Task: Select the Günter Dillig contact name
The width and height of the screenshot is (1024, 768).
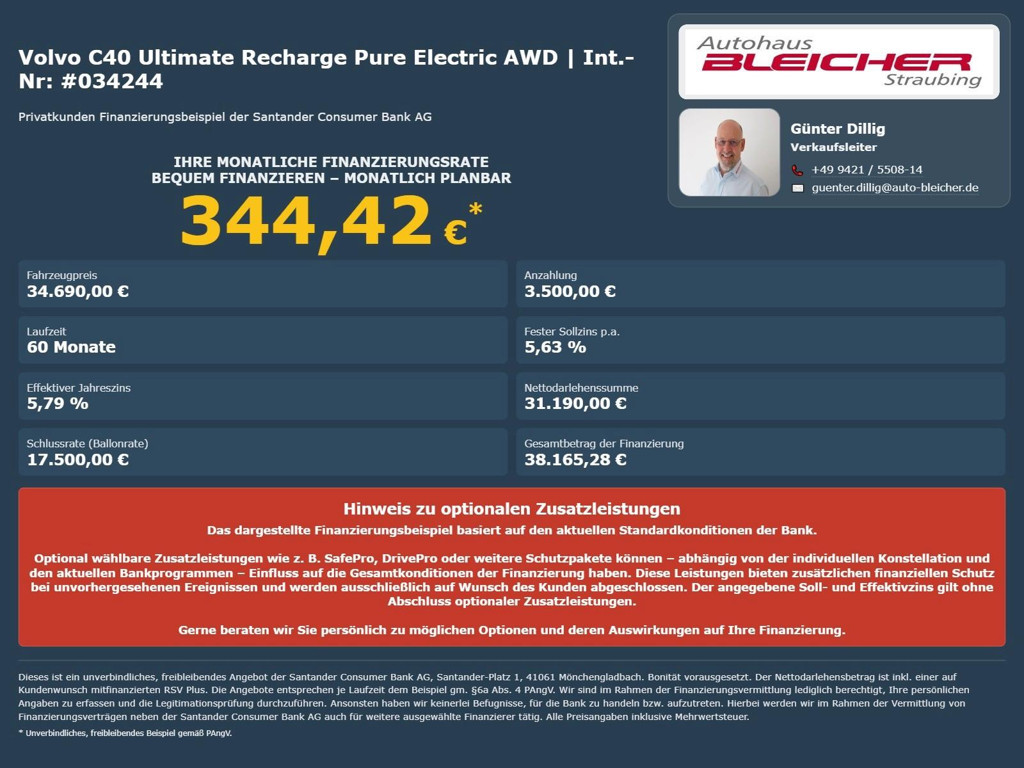Action: pyautogui.click(x=837, y=129)
